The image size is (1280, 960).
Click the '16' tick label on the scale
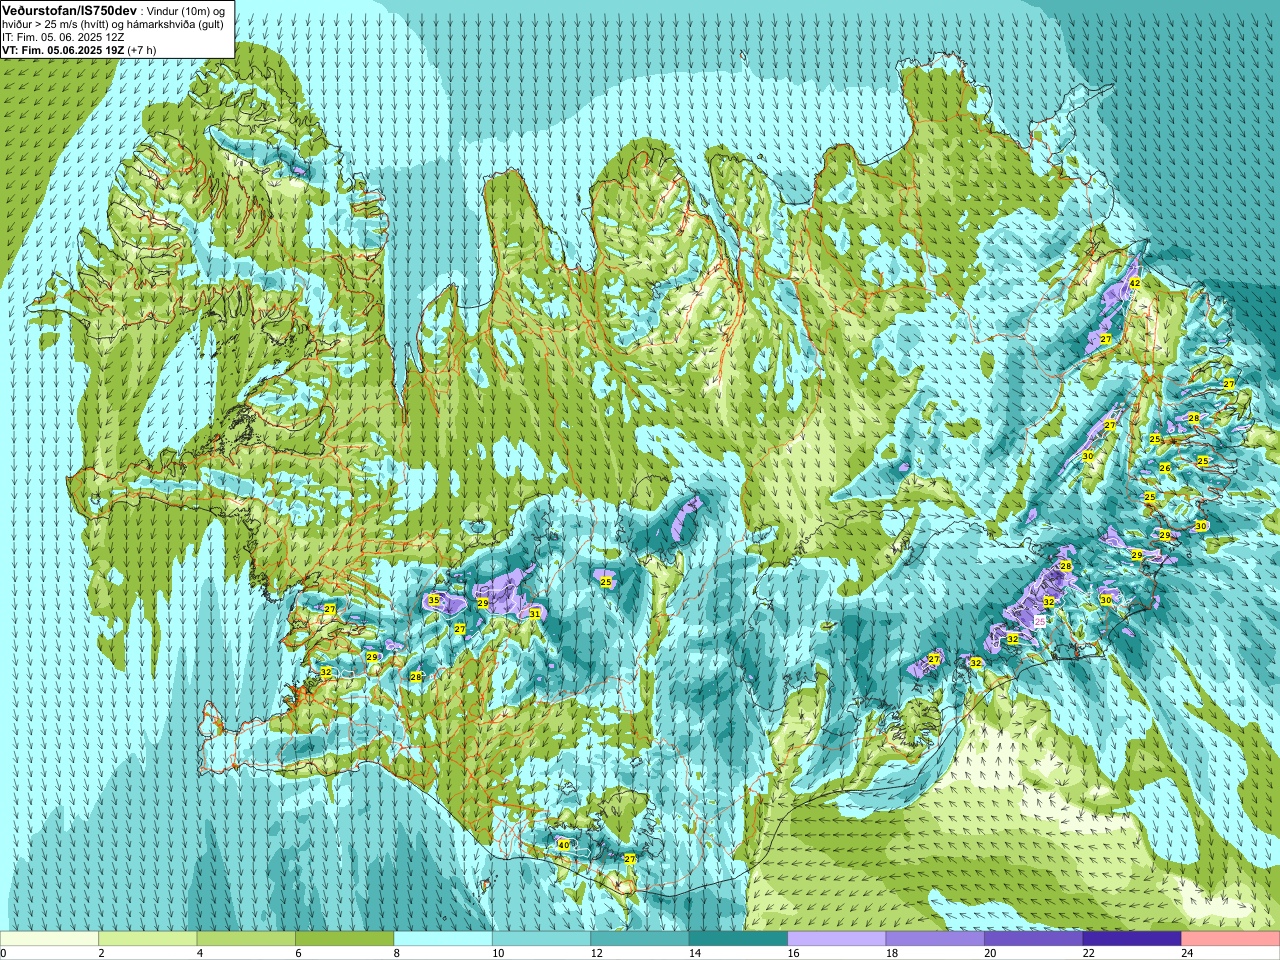click(793, 953)
